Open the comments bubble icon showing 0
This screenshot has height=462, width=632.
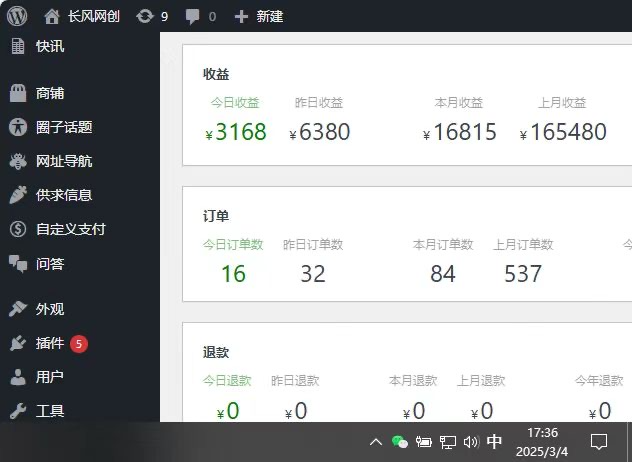pyautogui.click(x=192, y=17)
